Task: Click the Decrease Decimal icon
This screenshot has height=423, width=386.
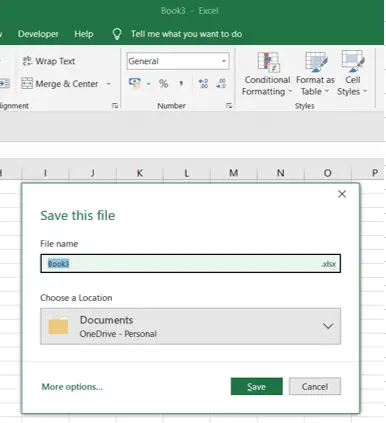Action: pyautogui.click(x=221, y=84)
